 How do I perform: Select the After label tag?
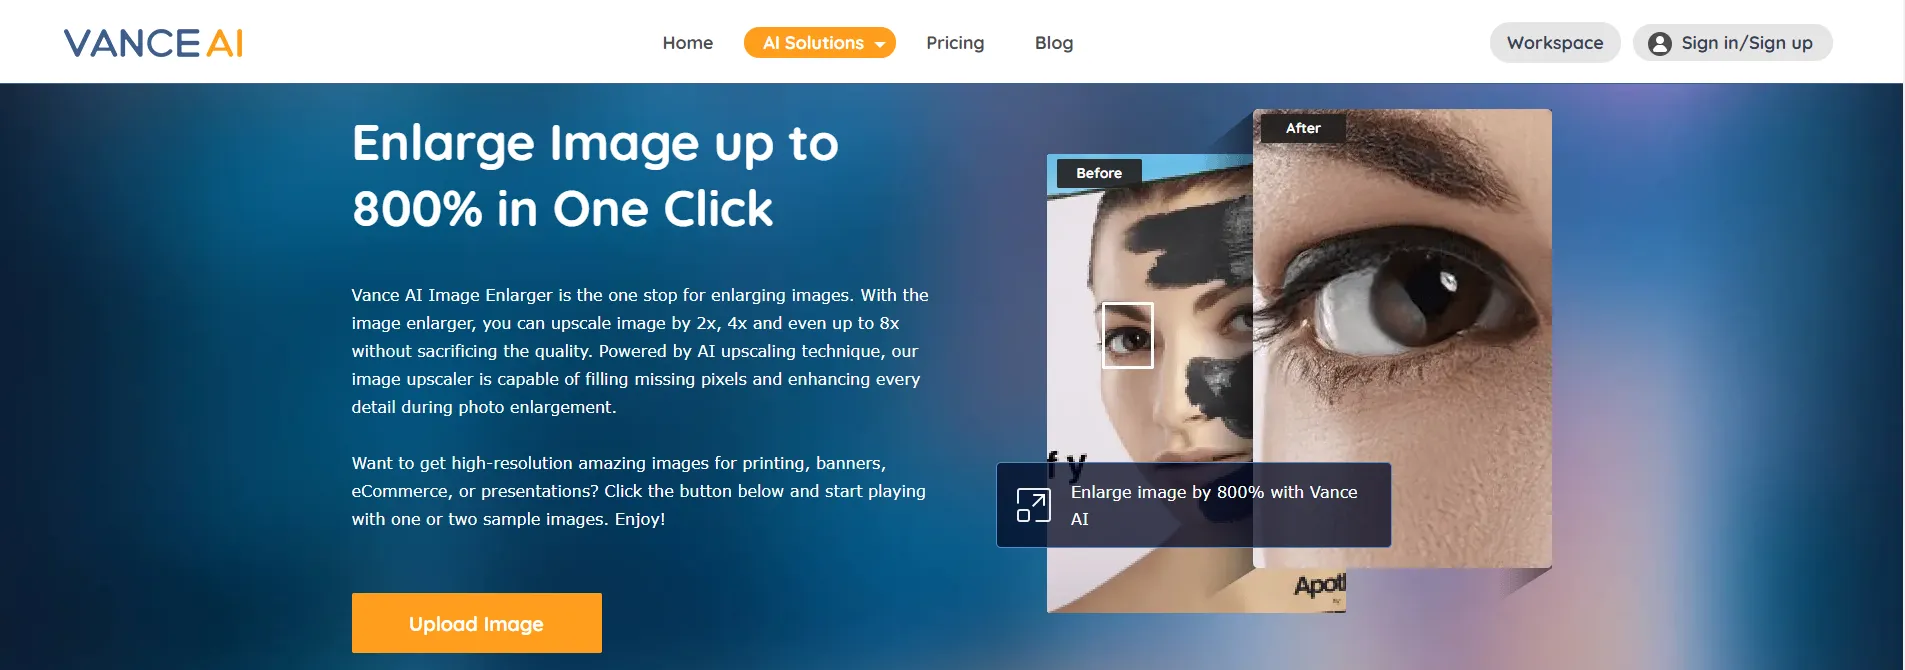pyautogui.click(x=1303, y=128)
